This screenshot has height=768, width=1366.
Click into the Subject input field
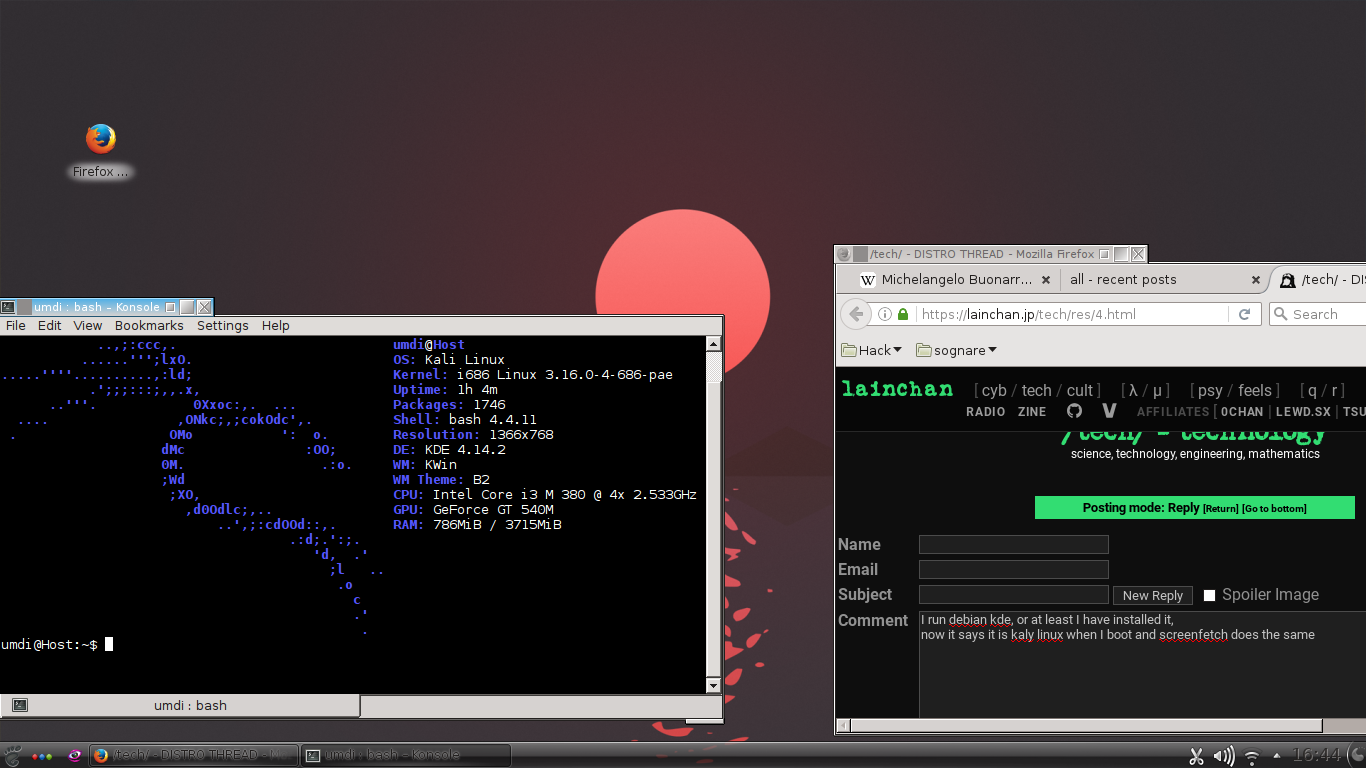(1013, 595)
